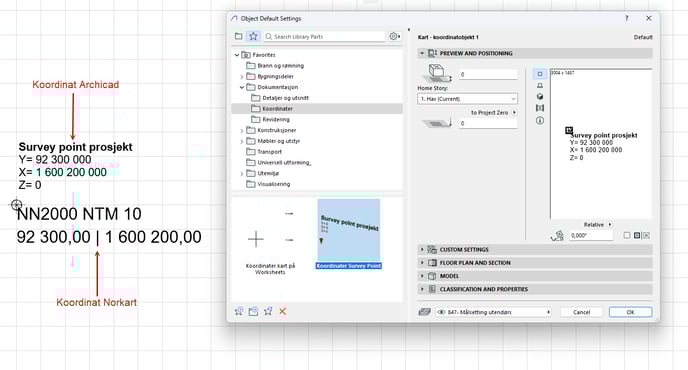Toggle the Favorites star view button
This screenshot has width=688, height=370.
coord(253,36)
